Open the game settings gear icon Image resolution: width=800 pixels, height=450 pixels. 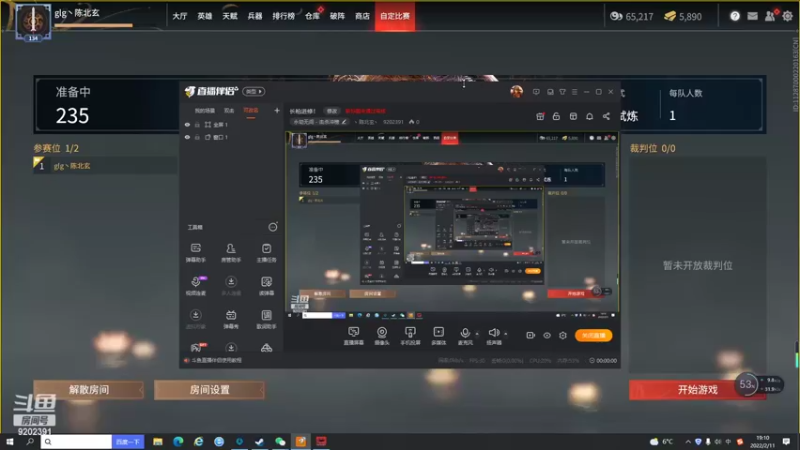(787, 16)
